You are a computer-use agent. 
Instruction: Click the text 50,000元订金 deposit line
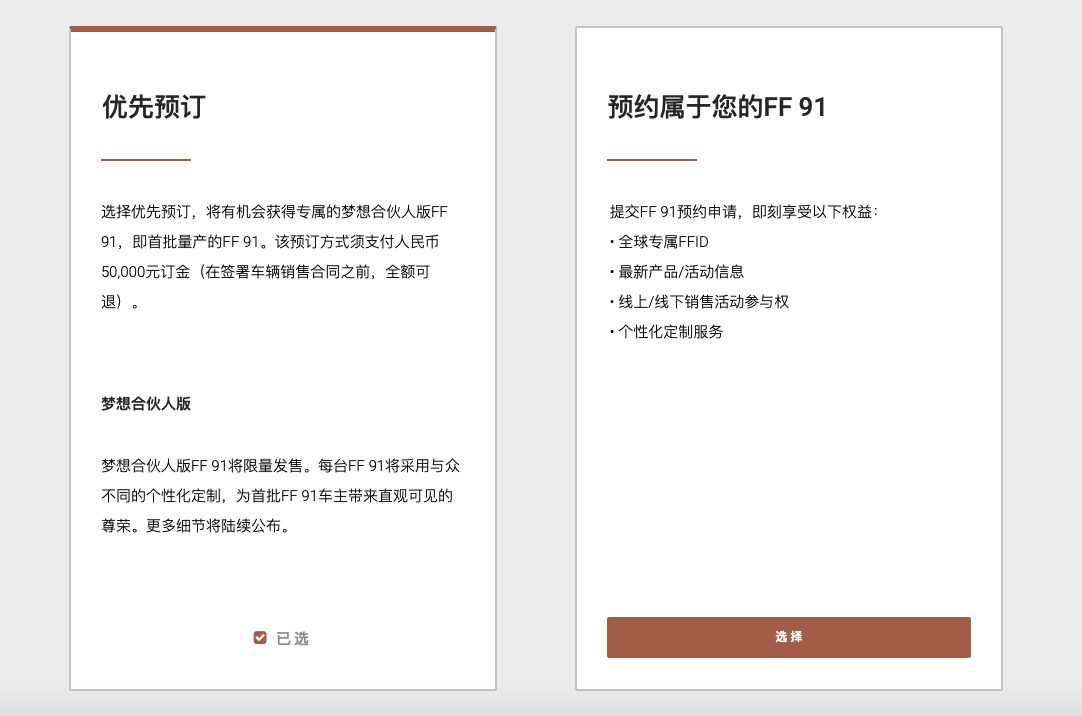[266, 272]
